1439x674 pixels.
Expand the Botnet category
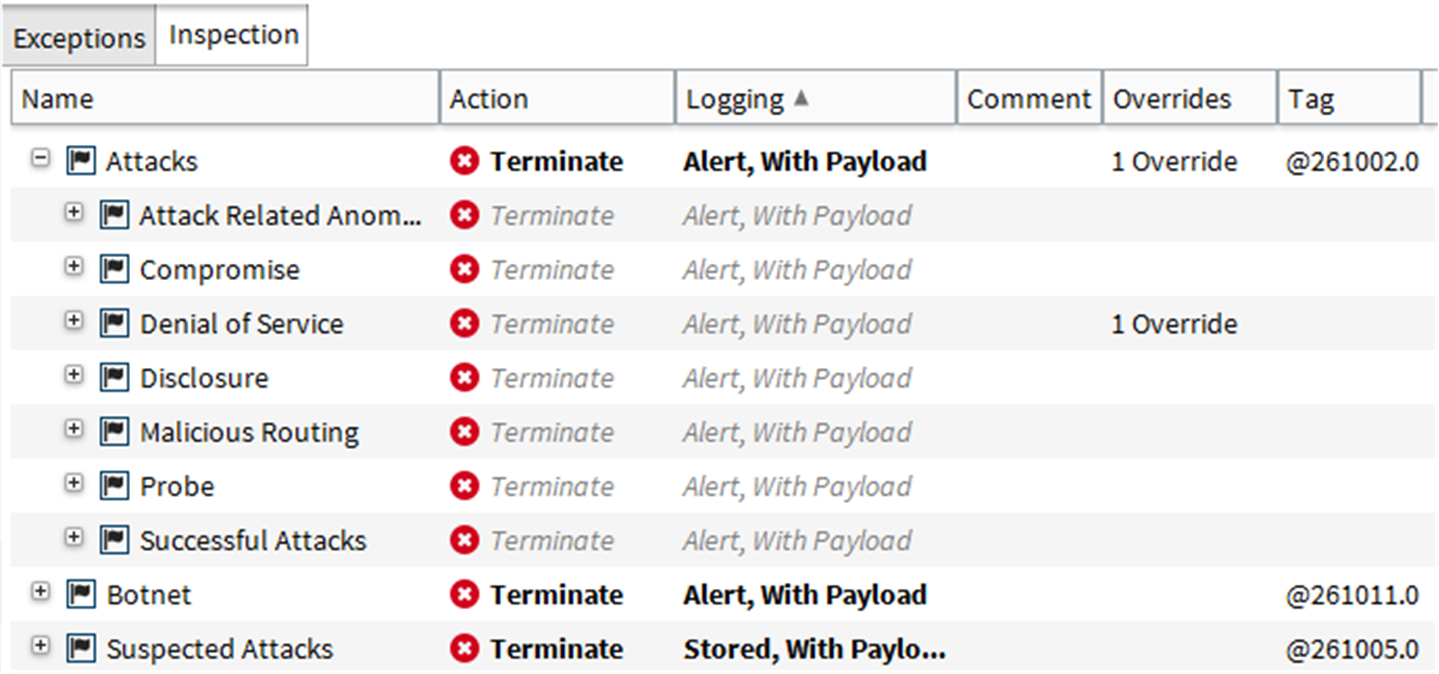[x=40, y=592]
